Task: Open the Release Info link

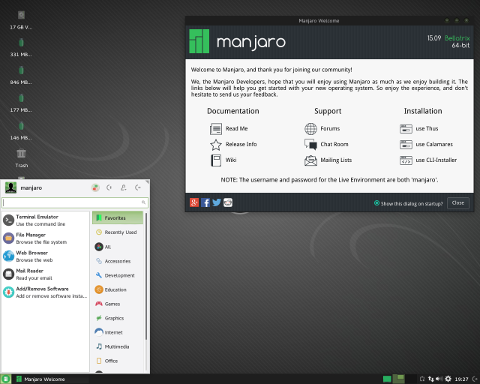Action: 234,144
